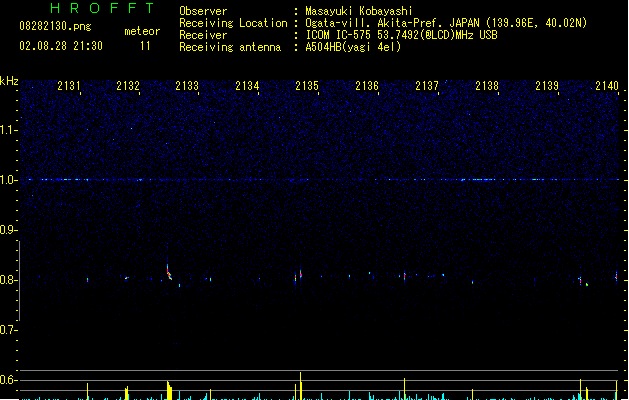Click the 2135 time marker
Viewport: 629px width, 400px height.
coord(307,86)
